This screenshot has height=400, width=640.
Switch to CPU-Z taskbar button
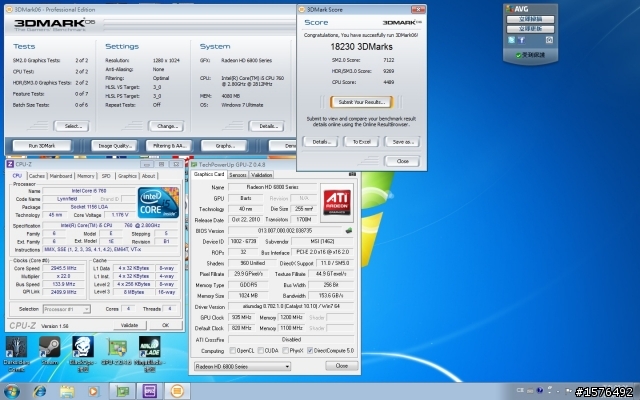pos(149,391)
